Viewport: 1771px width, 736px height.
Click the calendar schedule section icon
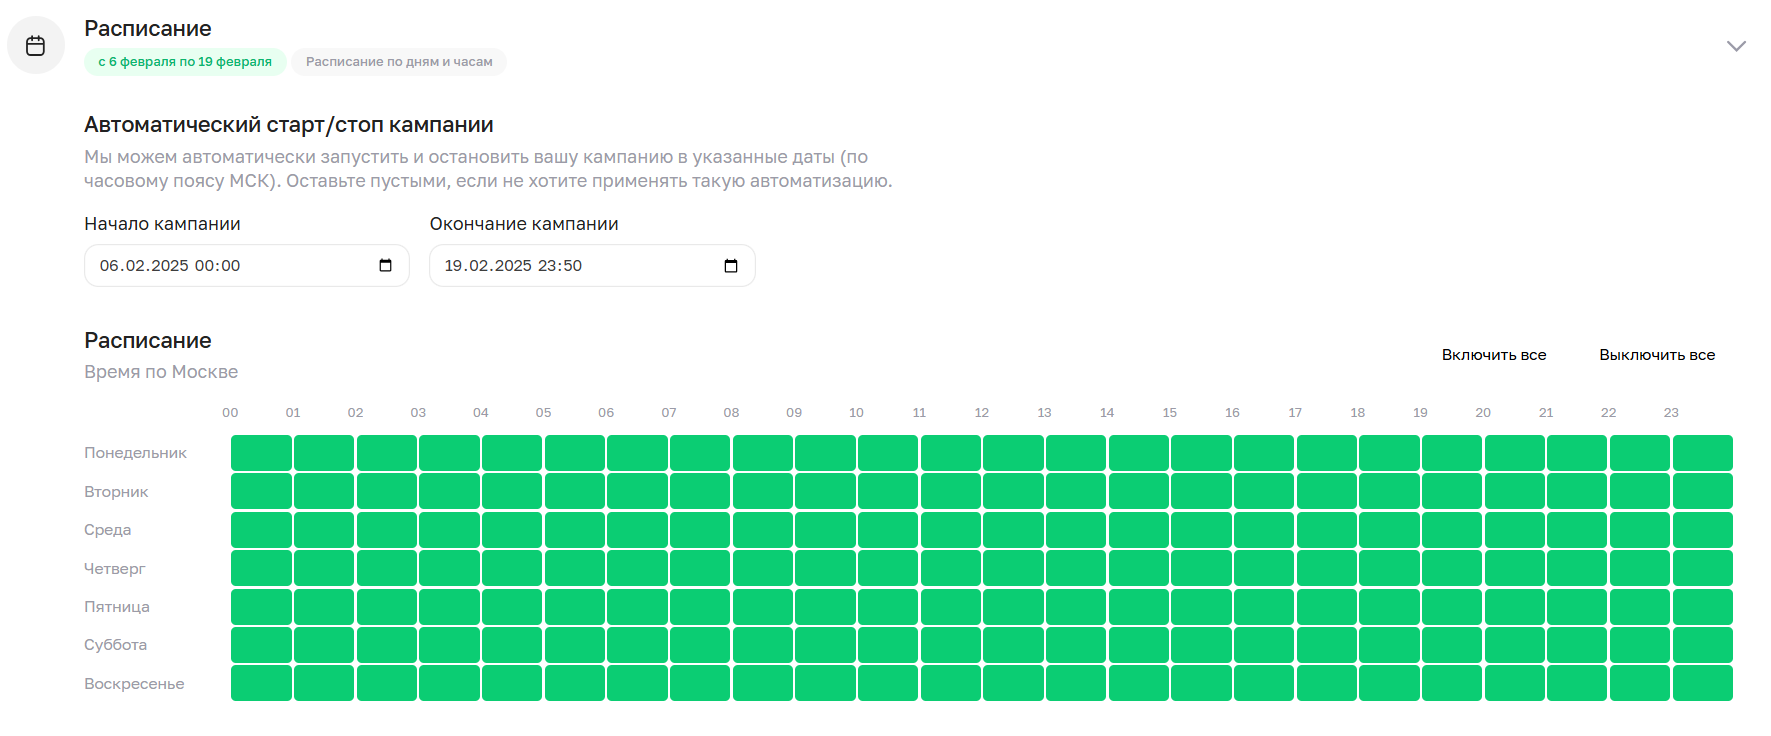point(36,46)
